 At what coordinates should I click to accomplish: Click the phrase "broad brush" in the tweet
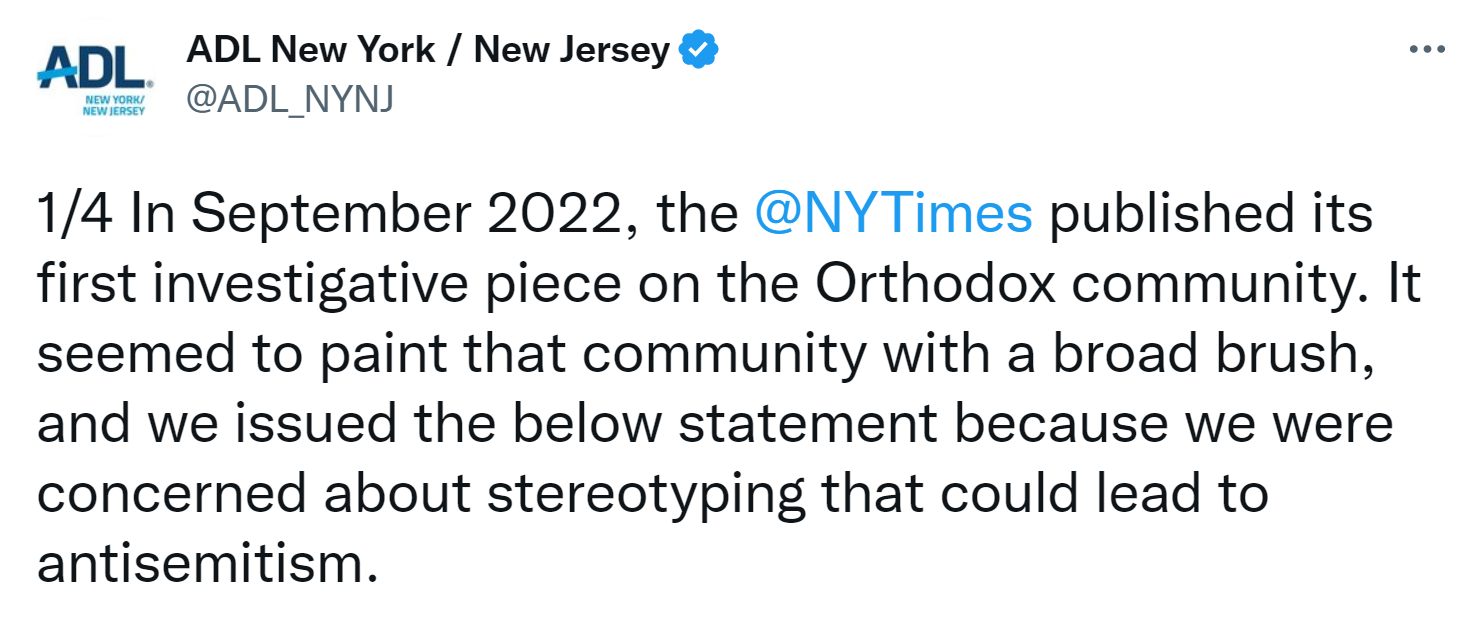pyautogui.click(x=1205, y=355)
